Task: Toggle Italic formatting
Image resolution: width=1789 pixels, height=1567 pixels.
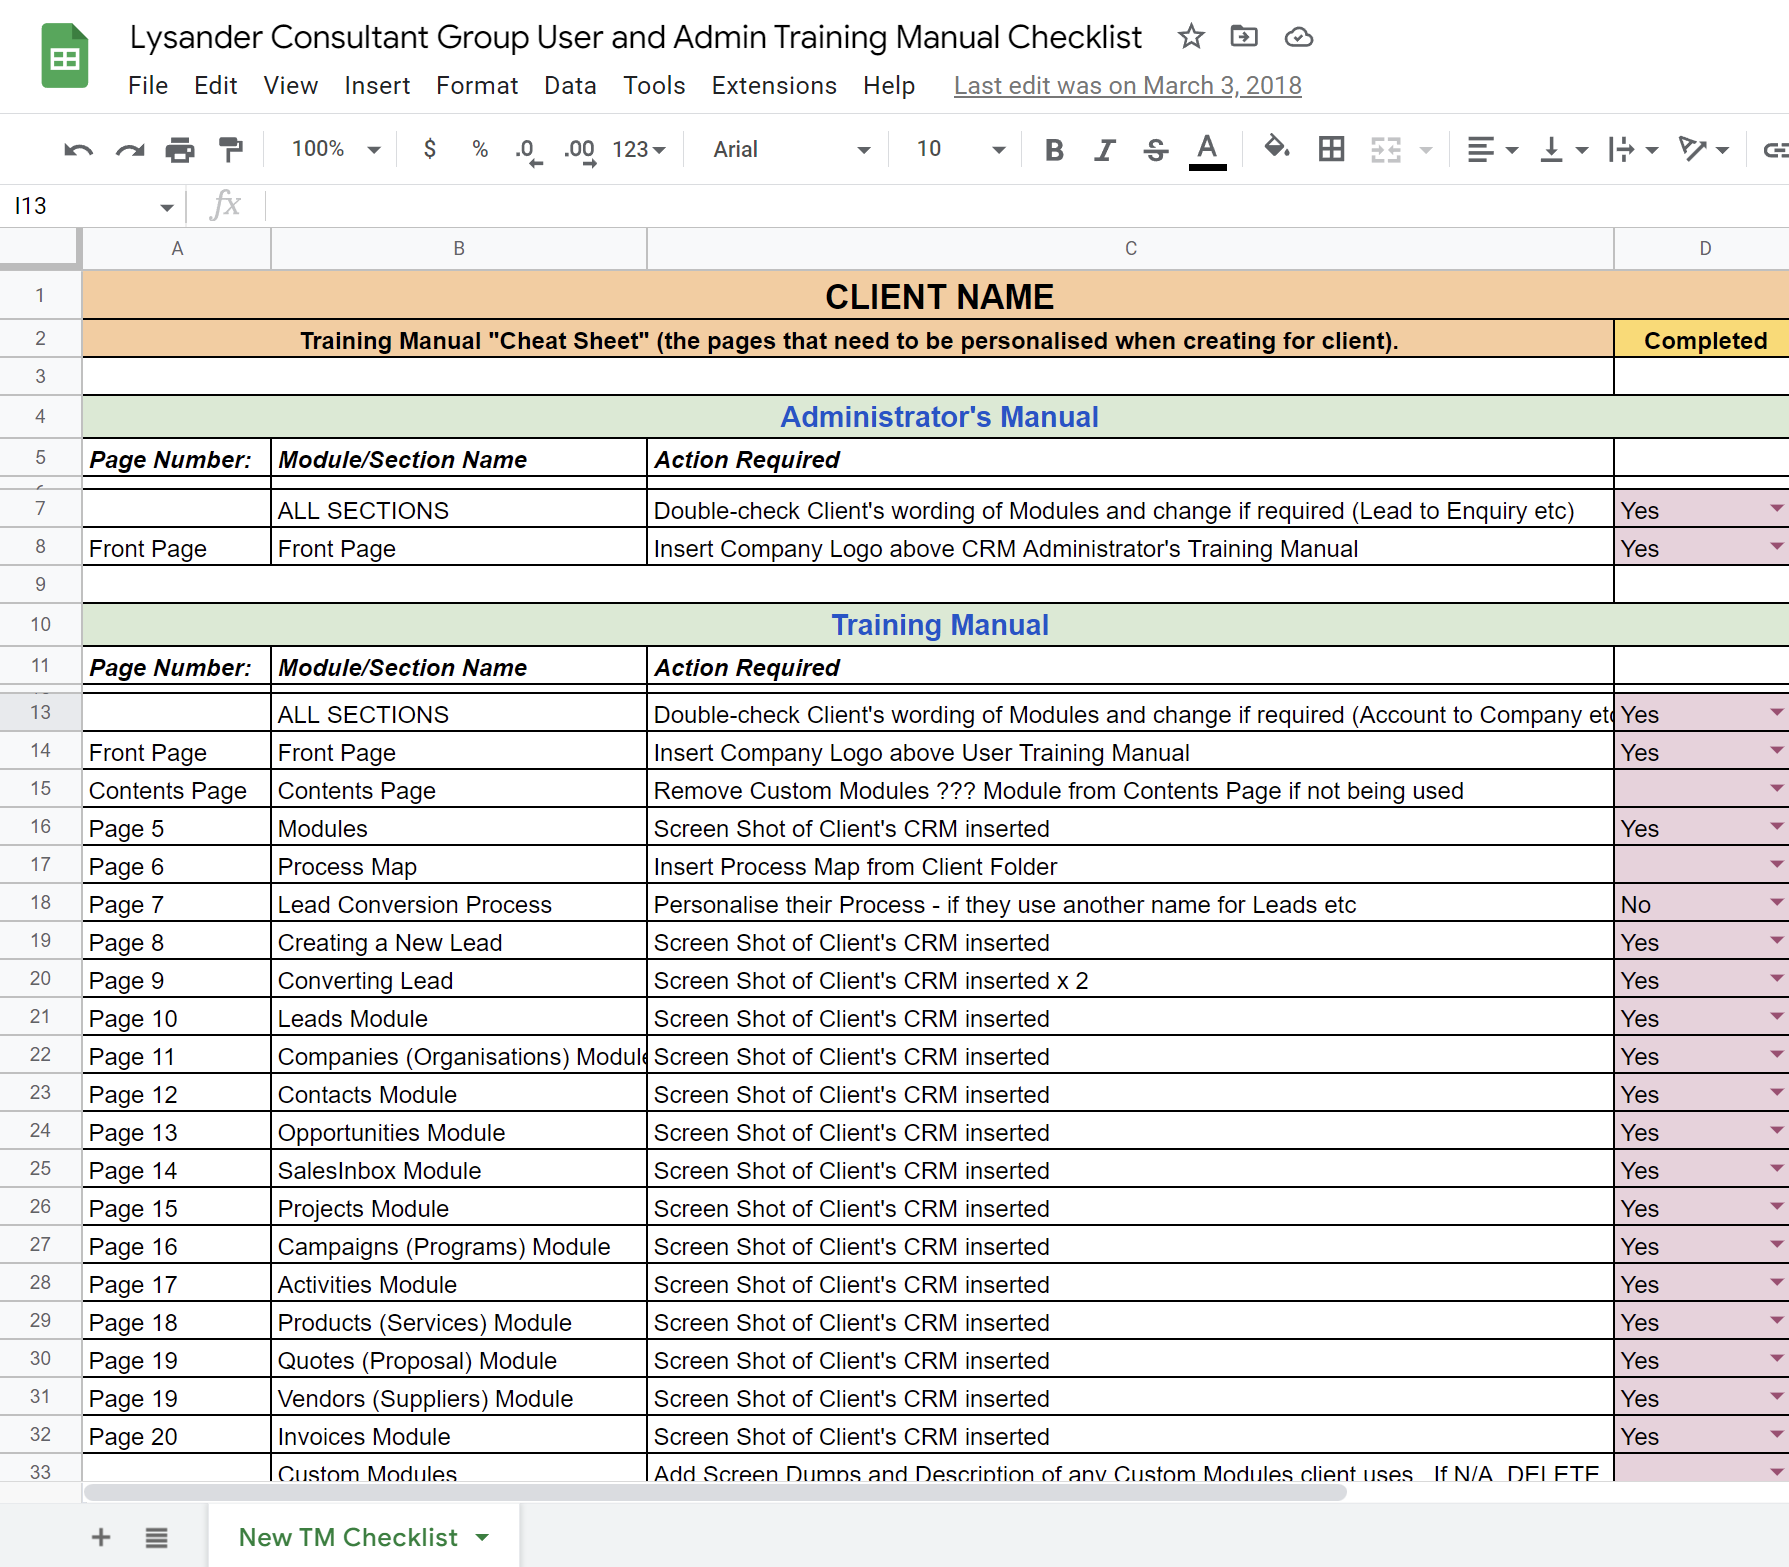Action: (x=1104, y=150)
